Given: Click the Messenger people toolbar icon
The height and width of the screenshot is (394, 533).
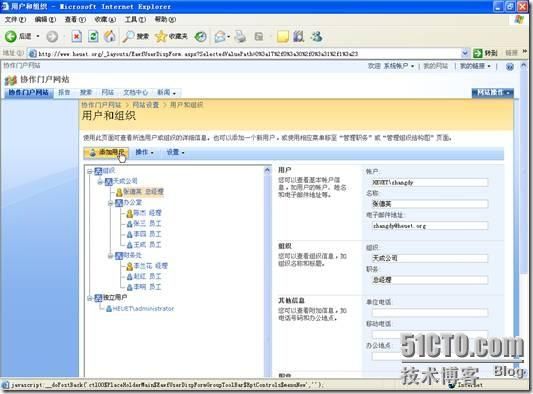Looking at the screenshot, I should pyautogui.click(x=316, y=37).
